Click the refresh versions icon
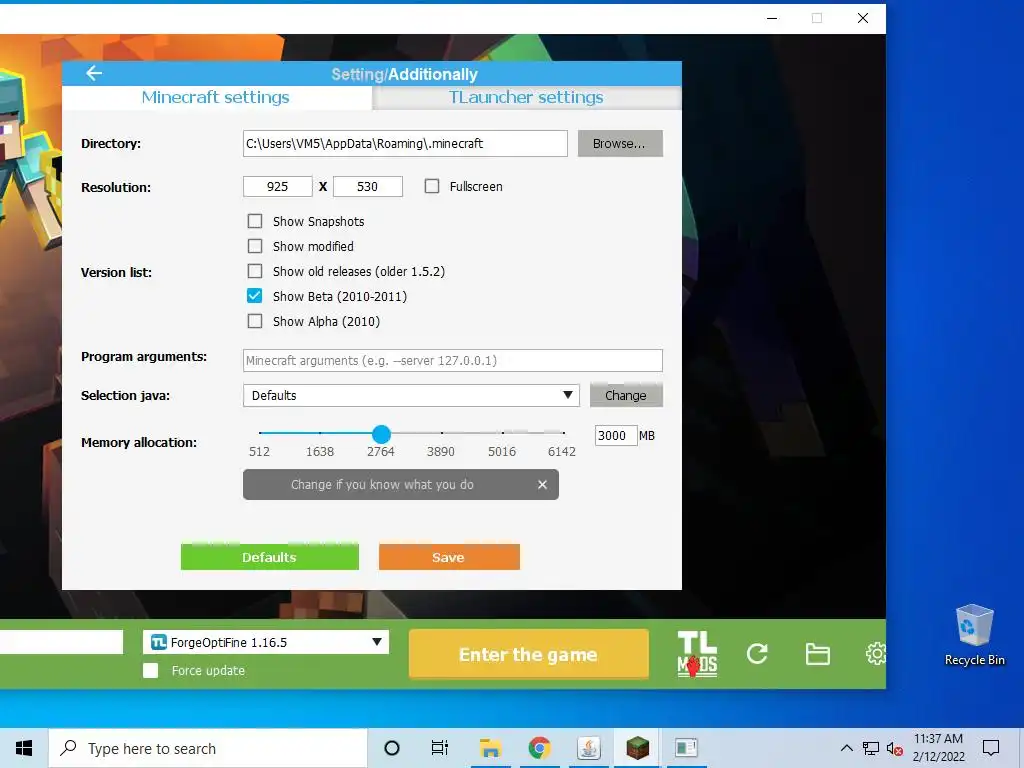1024x768 pixels. pos(757,654)
